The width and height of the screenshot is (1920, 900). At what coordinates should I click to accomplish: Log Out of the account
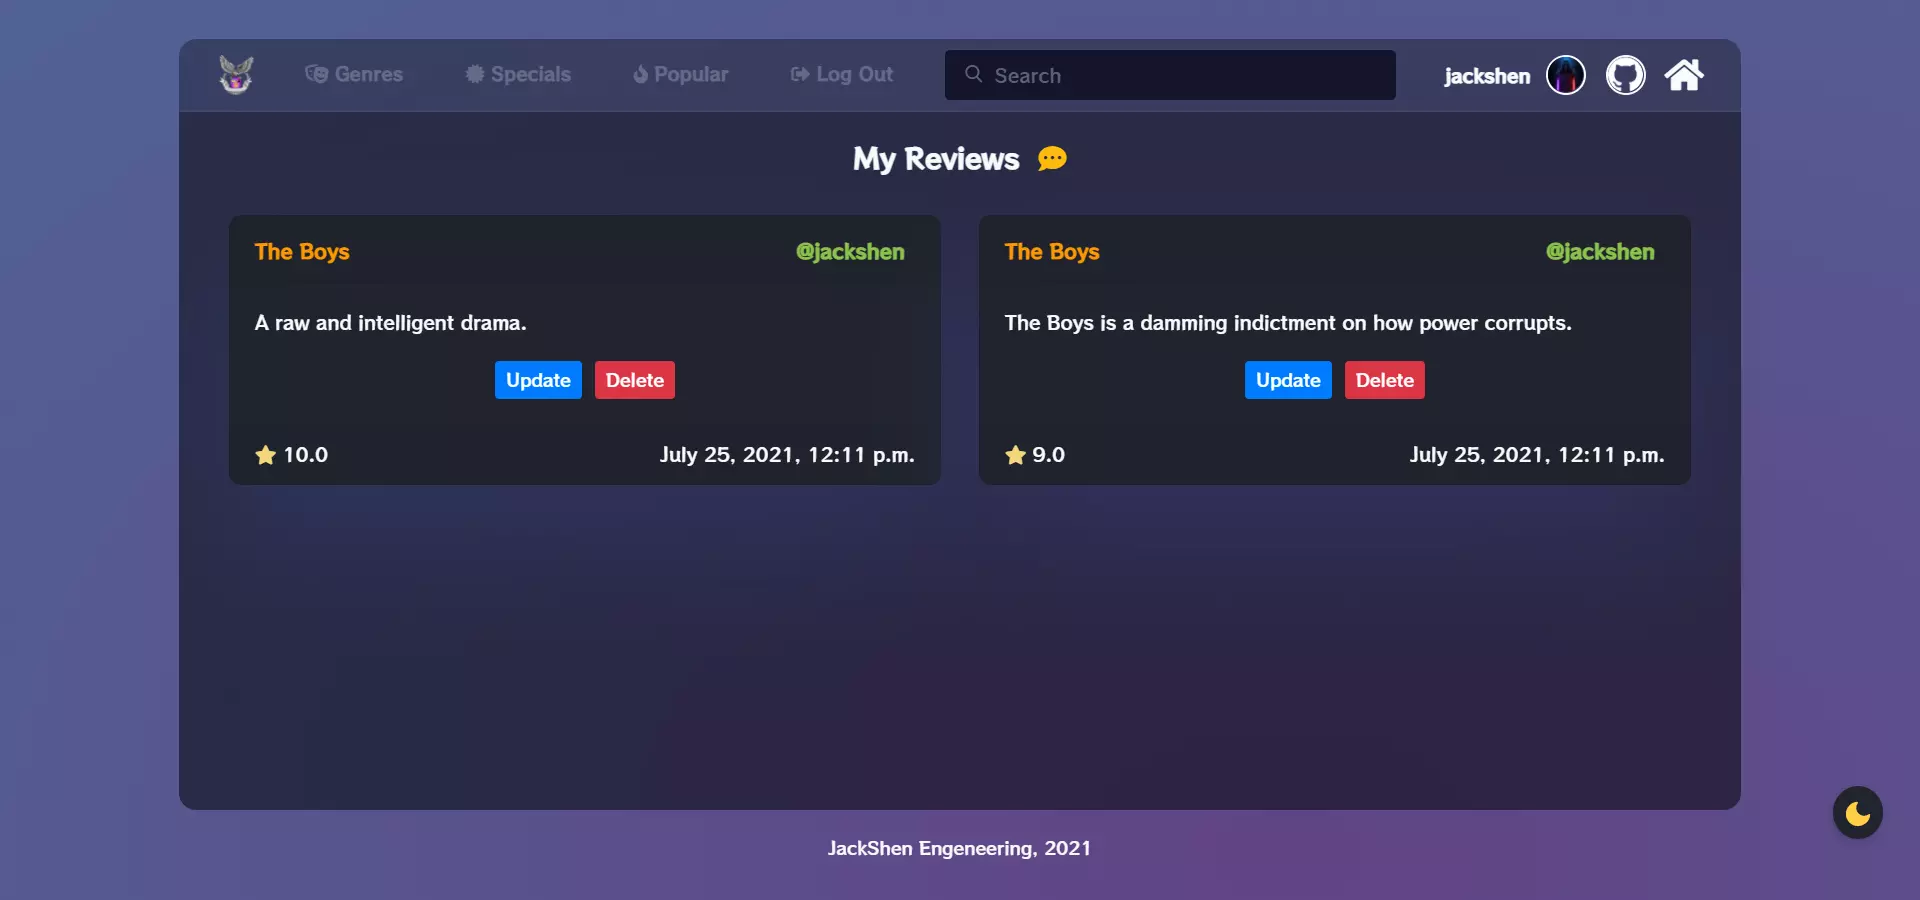pos(842,75)
